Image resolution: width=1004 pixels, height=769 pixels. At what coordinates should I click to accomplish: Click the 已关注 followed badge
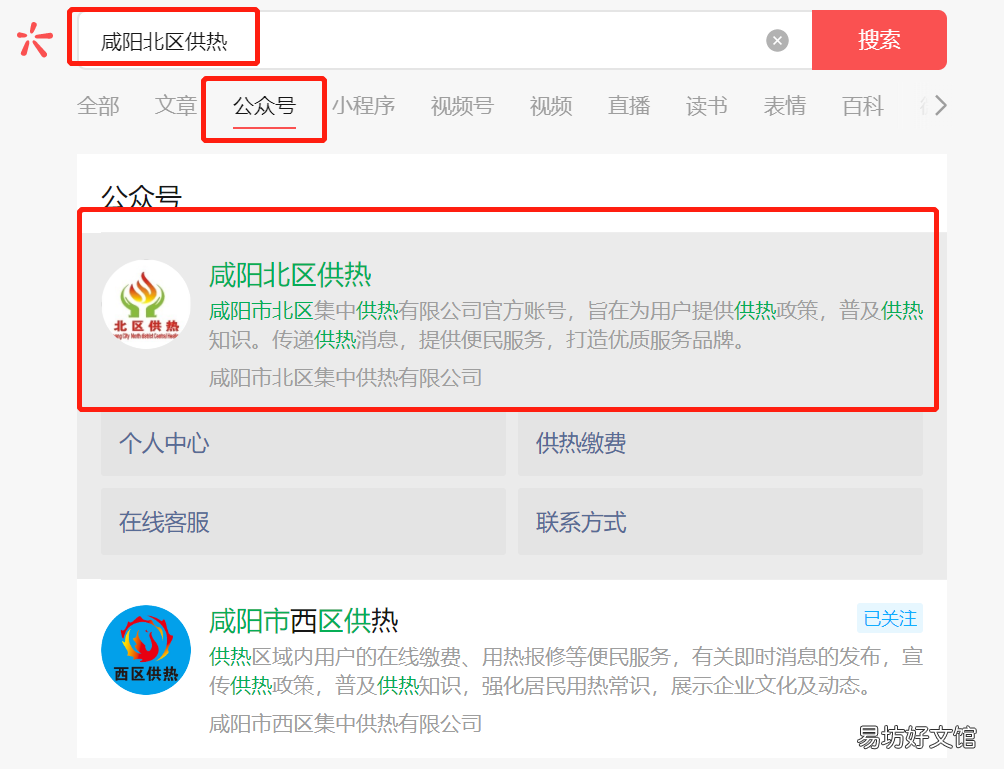point(890,618)
